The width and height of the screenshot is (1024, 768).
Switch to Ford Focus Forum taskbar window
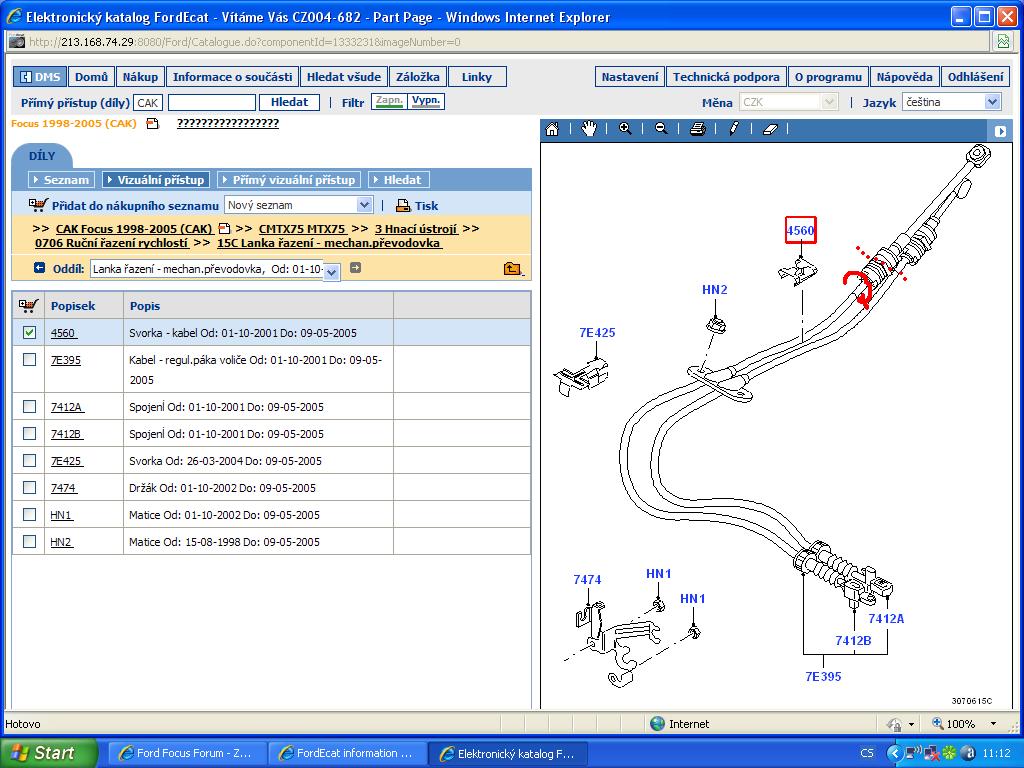(185, 753)
